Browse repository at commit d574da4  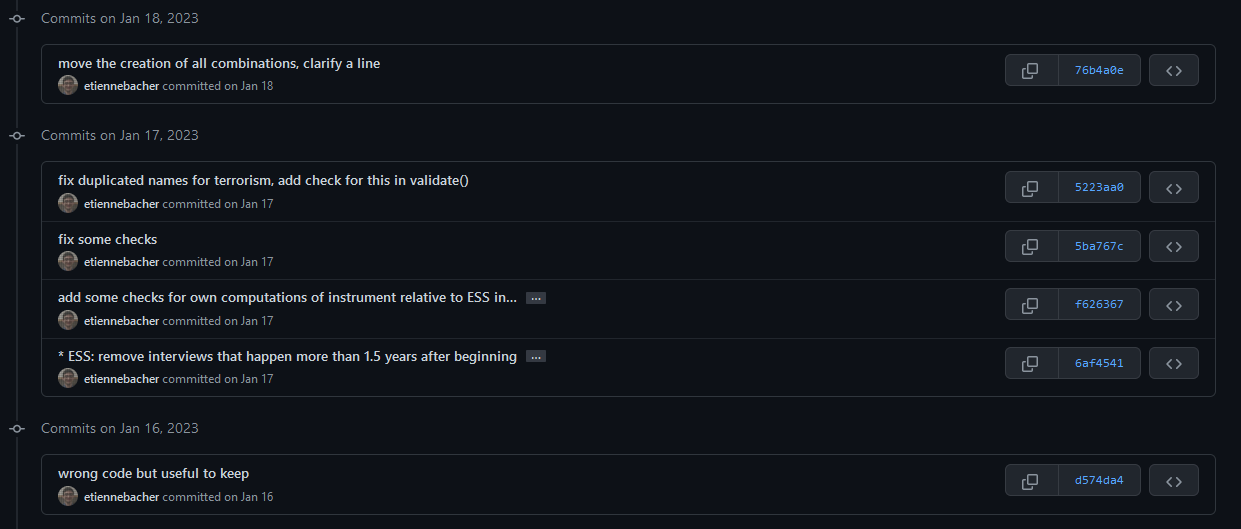click(1173, 480)
